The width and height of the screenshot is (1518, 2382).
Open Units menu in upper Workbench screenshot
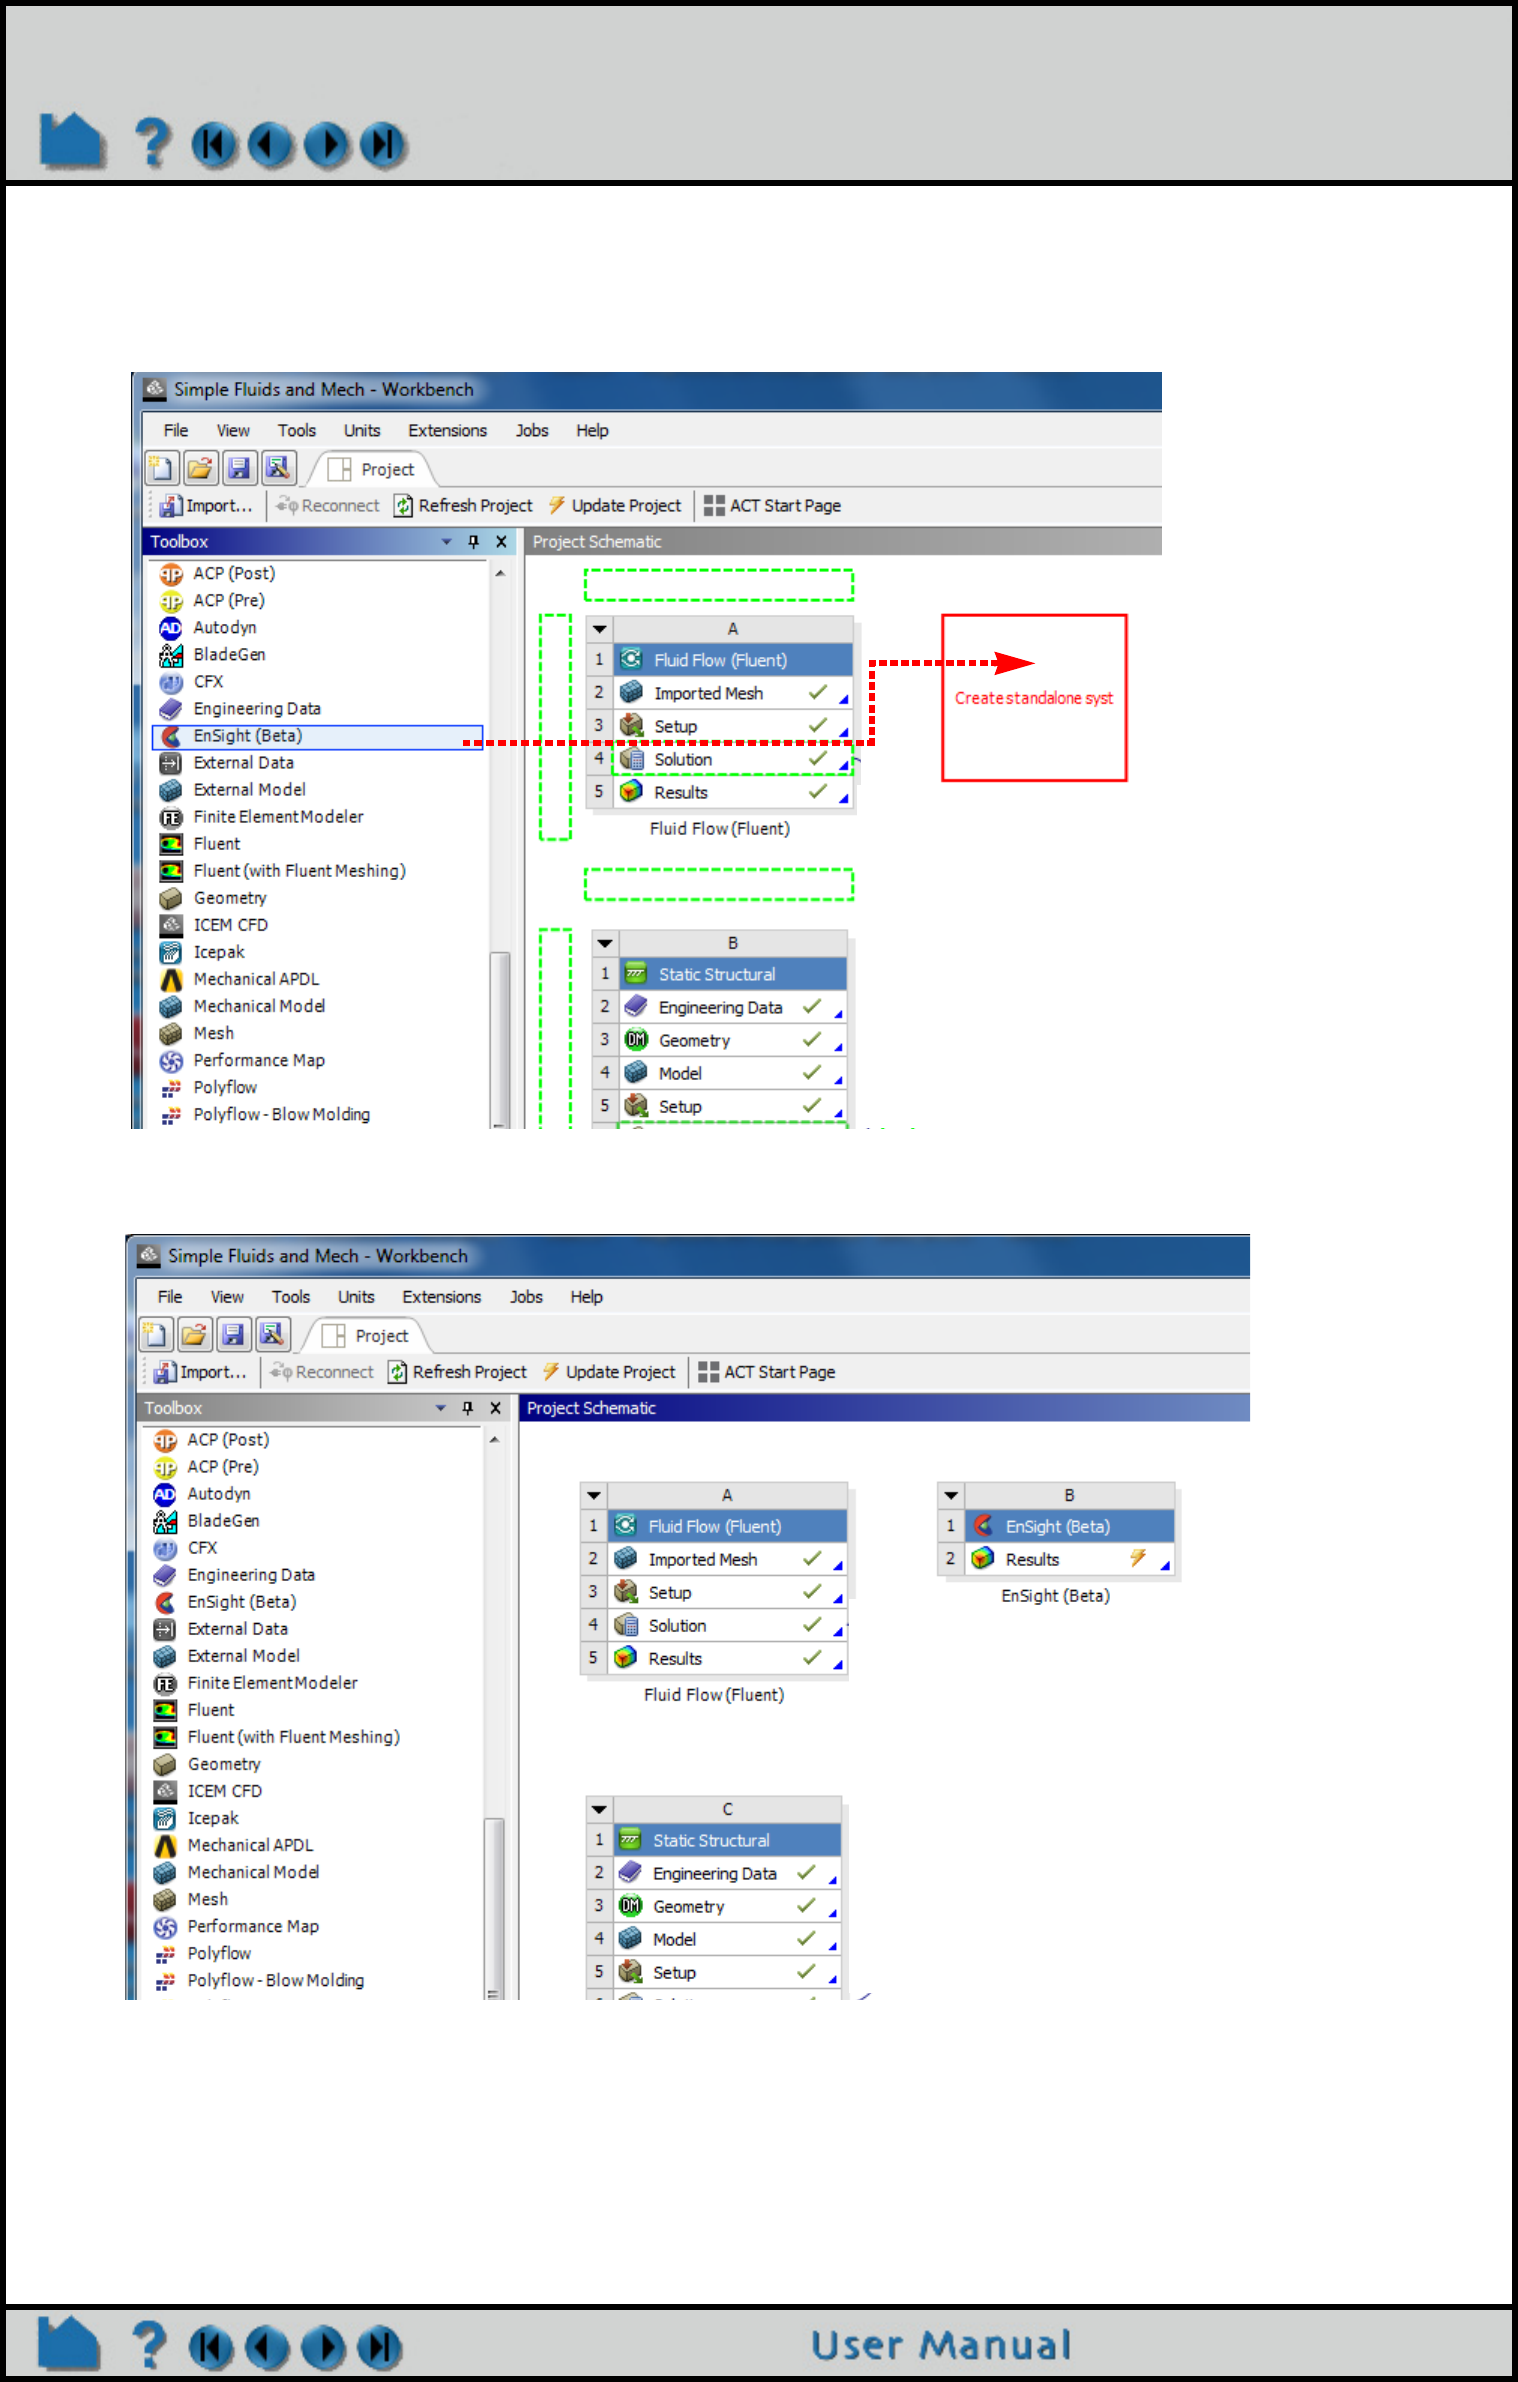pos(362,430)
